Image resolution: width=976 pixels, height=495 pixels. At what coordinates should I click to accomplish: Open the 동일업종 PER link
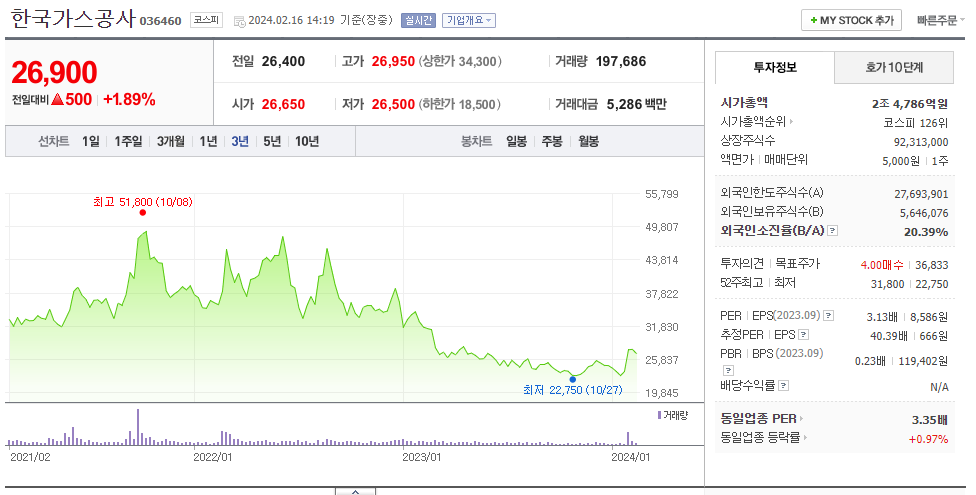click(762, 418)
